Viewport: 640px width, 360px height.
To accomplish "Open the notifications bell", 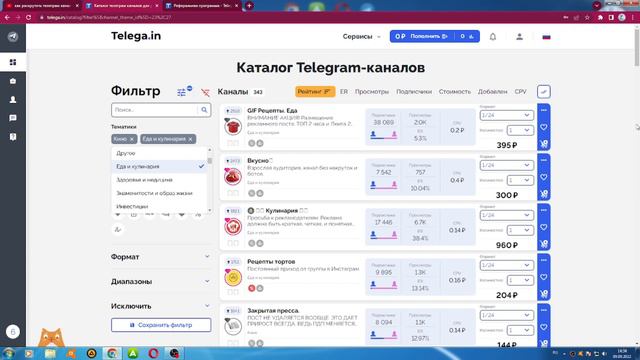I will coord(493,37).
